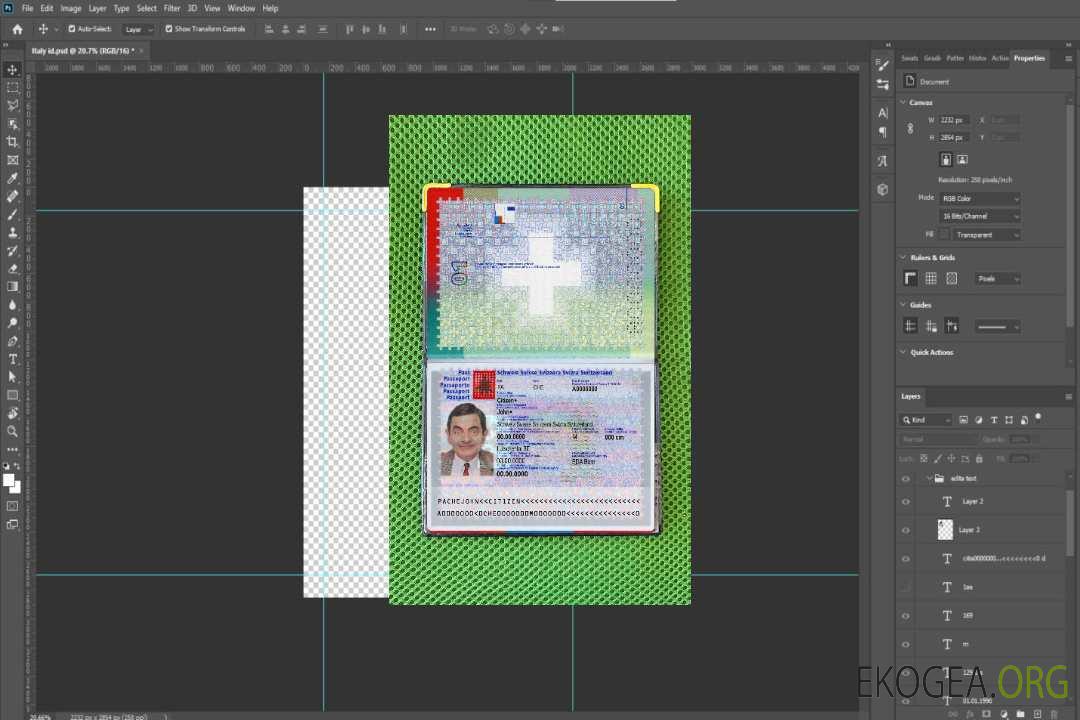Hide Layer 2 with checkerboard thumbnail
Screen dimensions: 1080x720
[906, 530]
